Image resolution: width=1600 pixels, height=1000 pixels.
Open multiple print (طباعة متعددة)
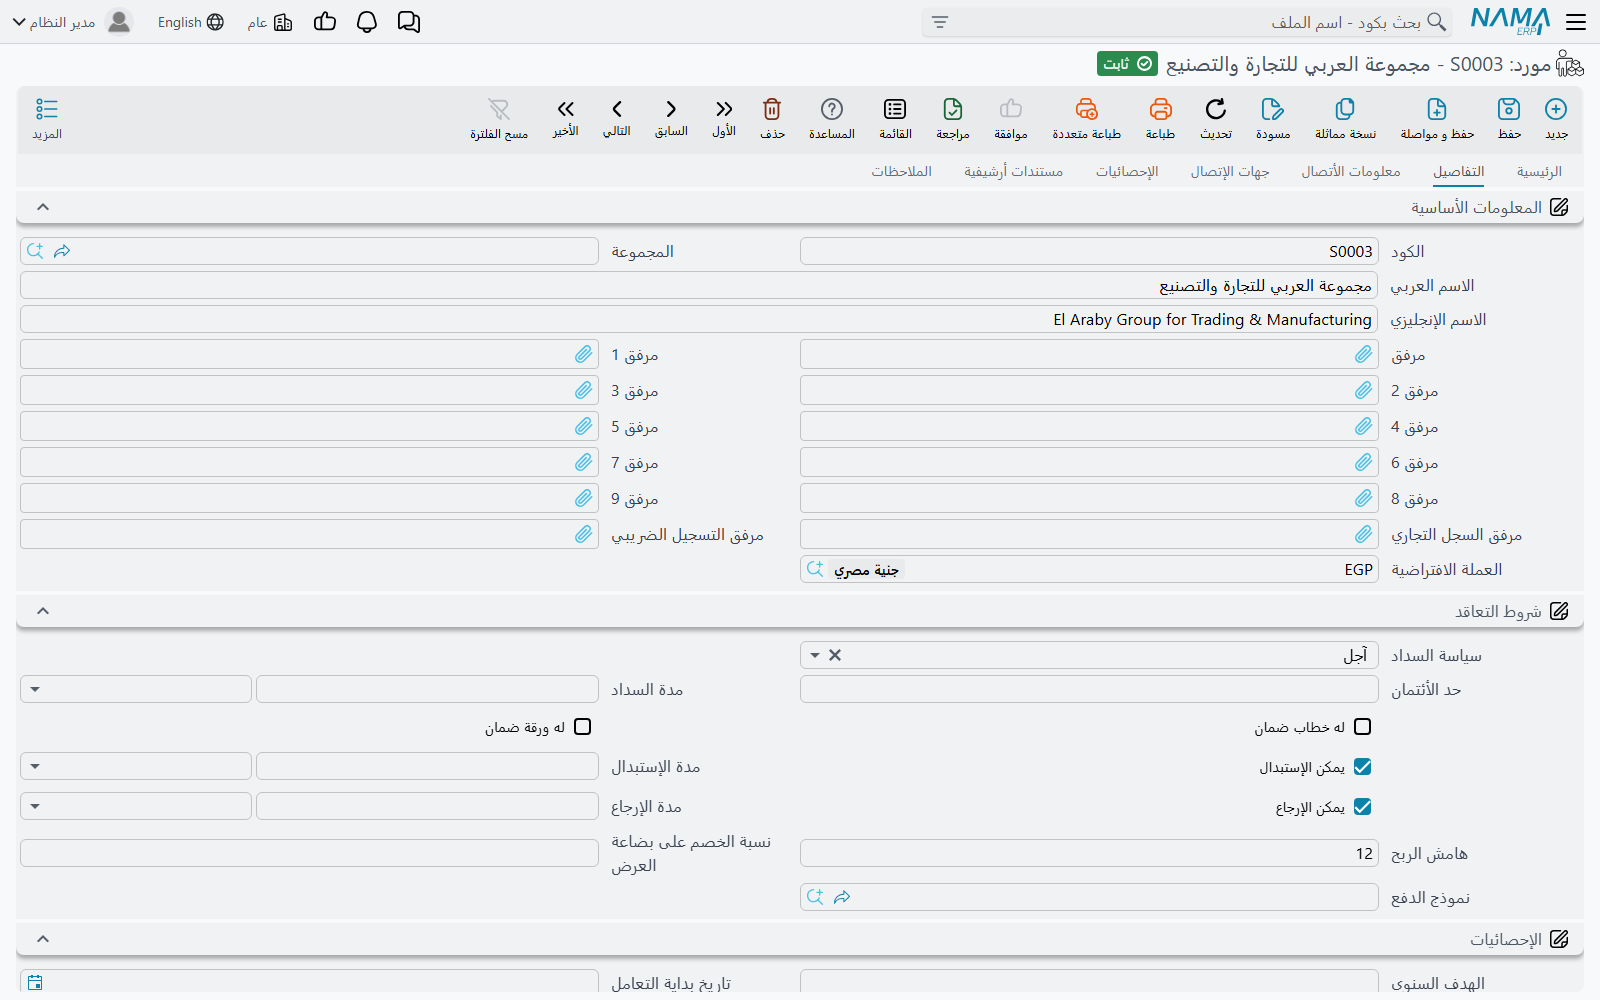(1087, 109)
